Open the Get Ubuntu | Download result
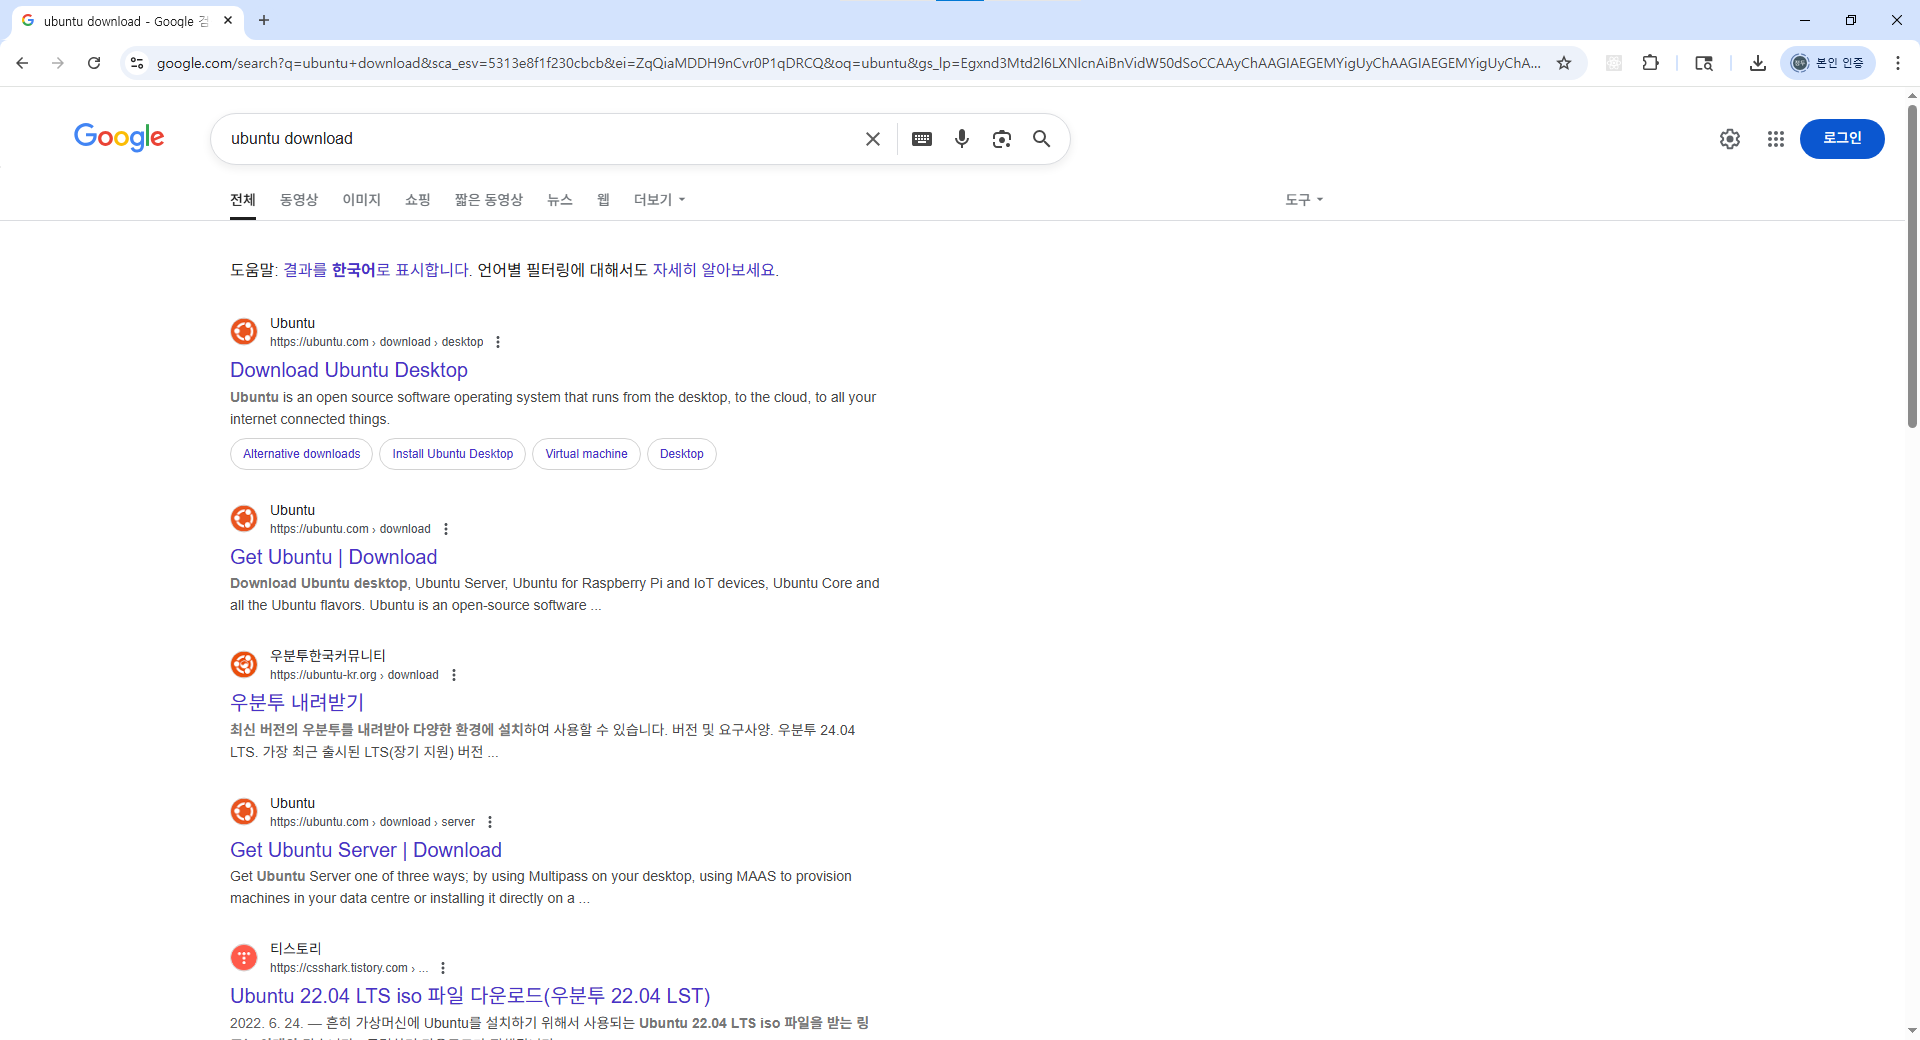 333,557
